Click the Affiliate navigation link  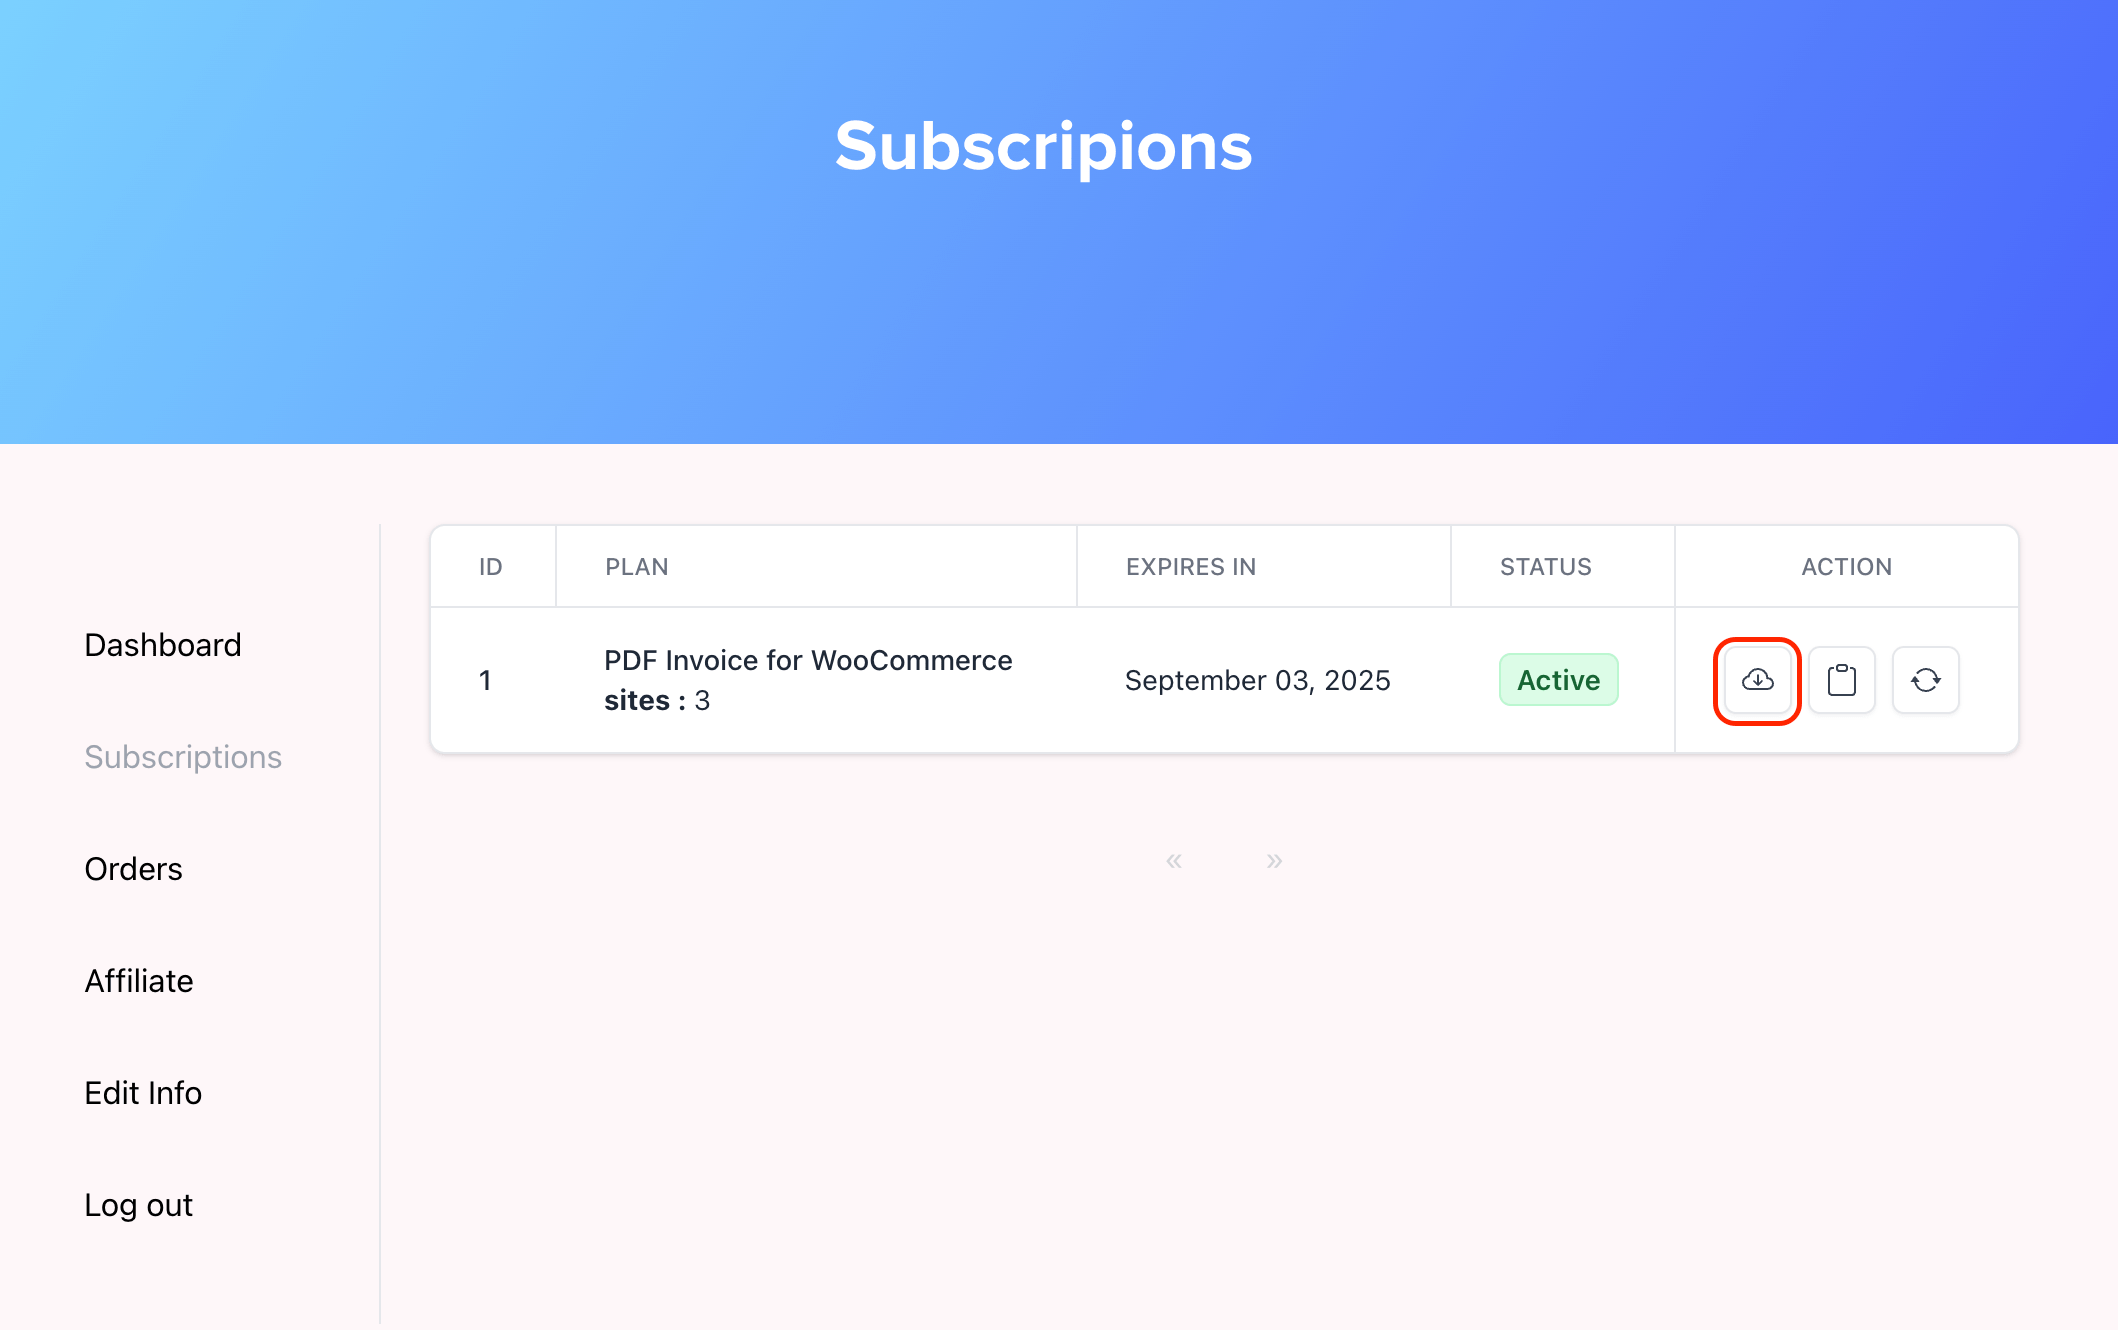point(136,981)
